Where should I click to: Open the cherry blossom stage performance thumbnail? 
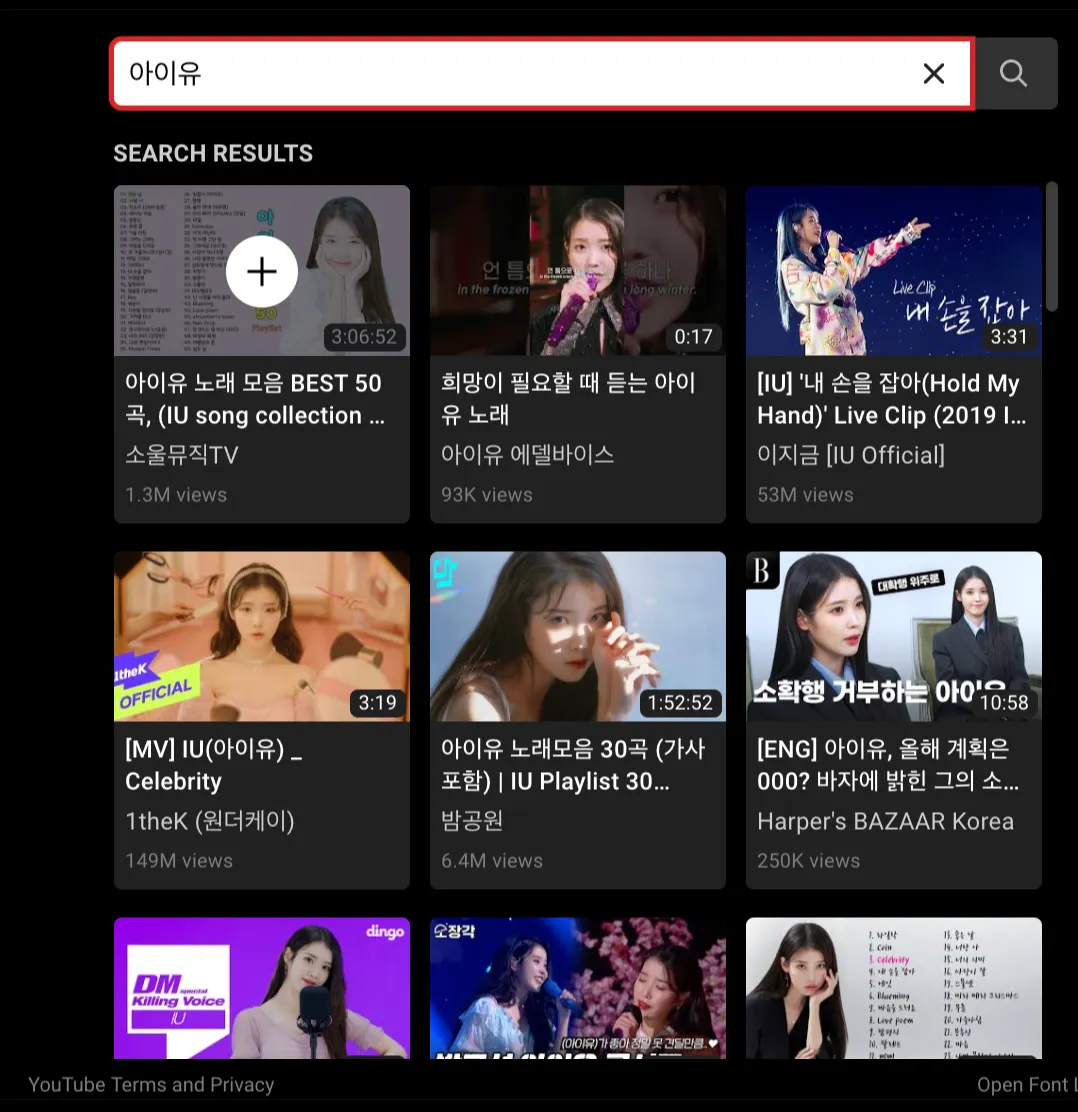(577, 988)
